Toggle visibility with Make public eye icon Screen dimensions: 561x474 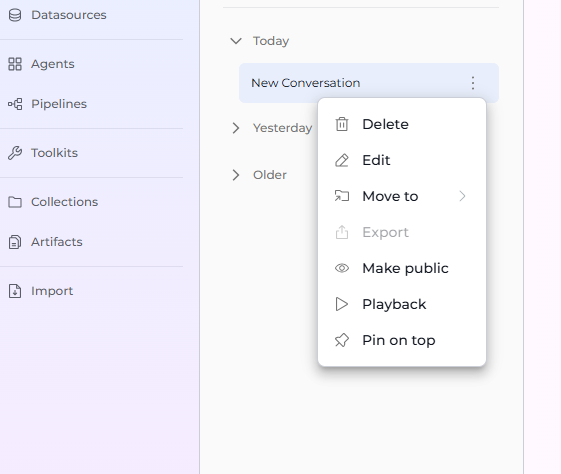point(342,268)
